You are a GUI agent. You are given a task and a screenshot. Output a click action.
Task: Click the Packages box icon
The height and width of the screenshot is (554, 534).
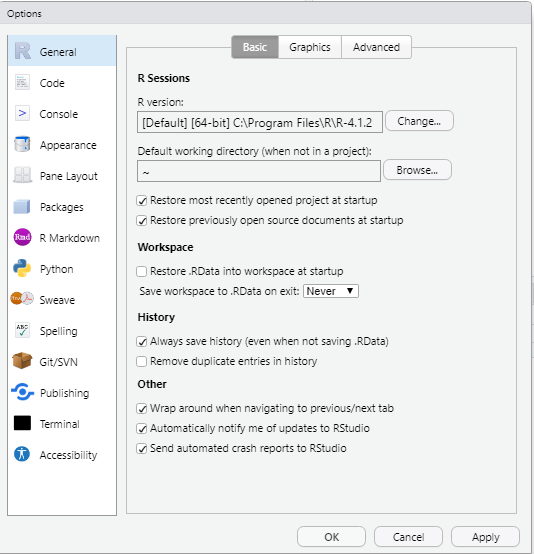22,206
